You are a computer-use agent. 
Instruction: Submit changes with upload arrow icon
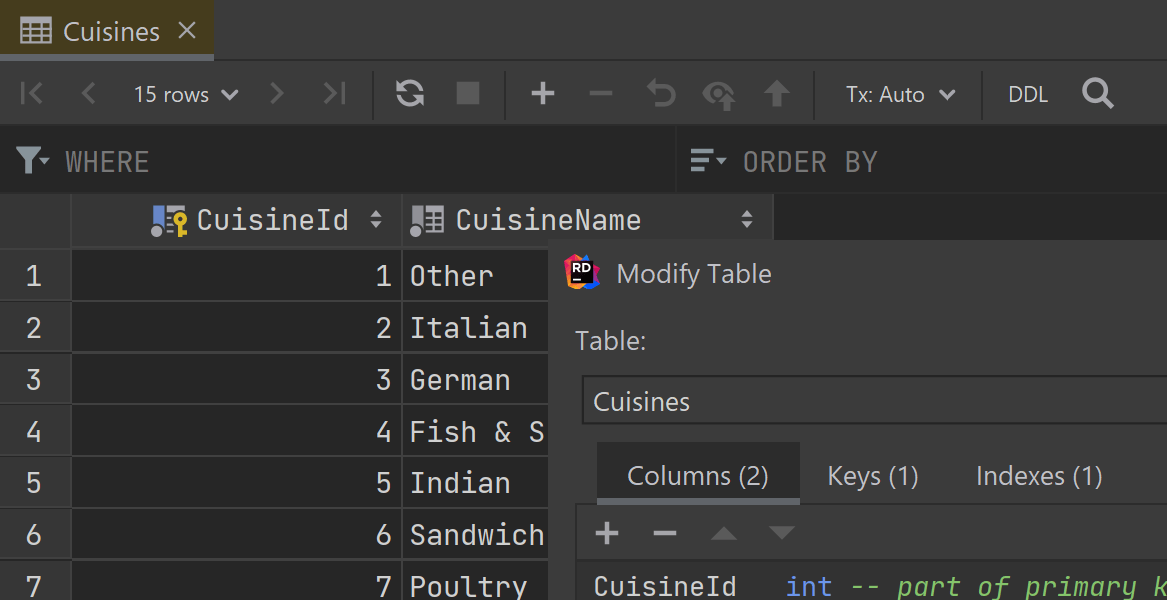coord(777,93)
